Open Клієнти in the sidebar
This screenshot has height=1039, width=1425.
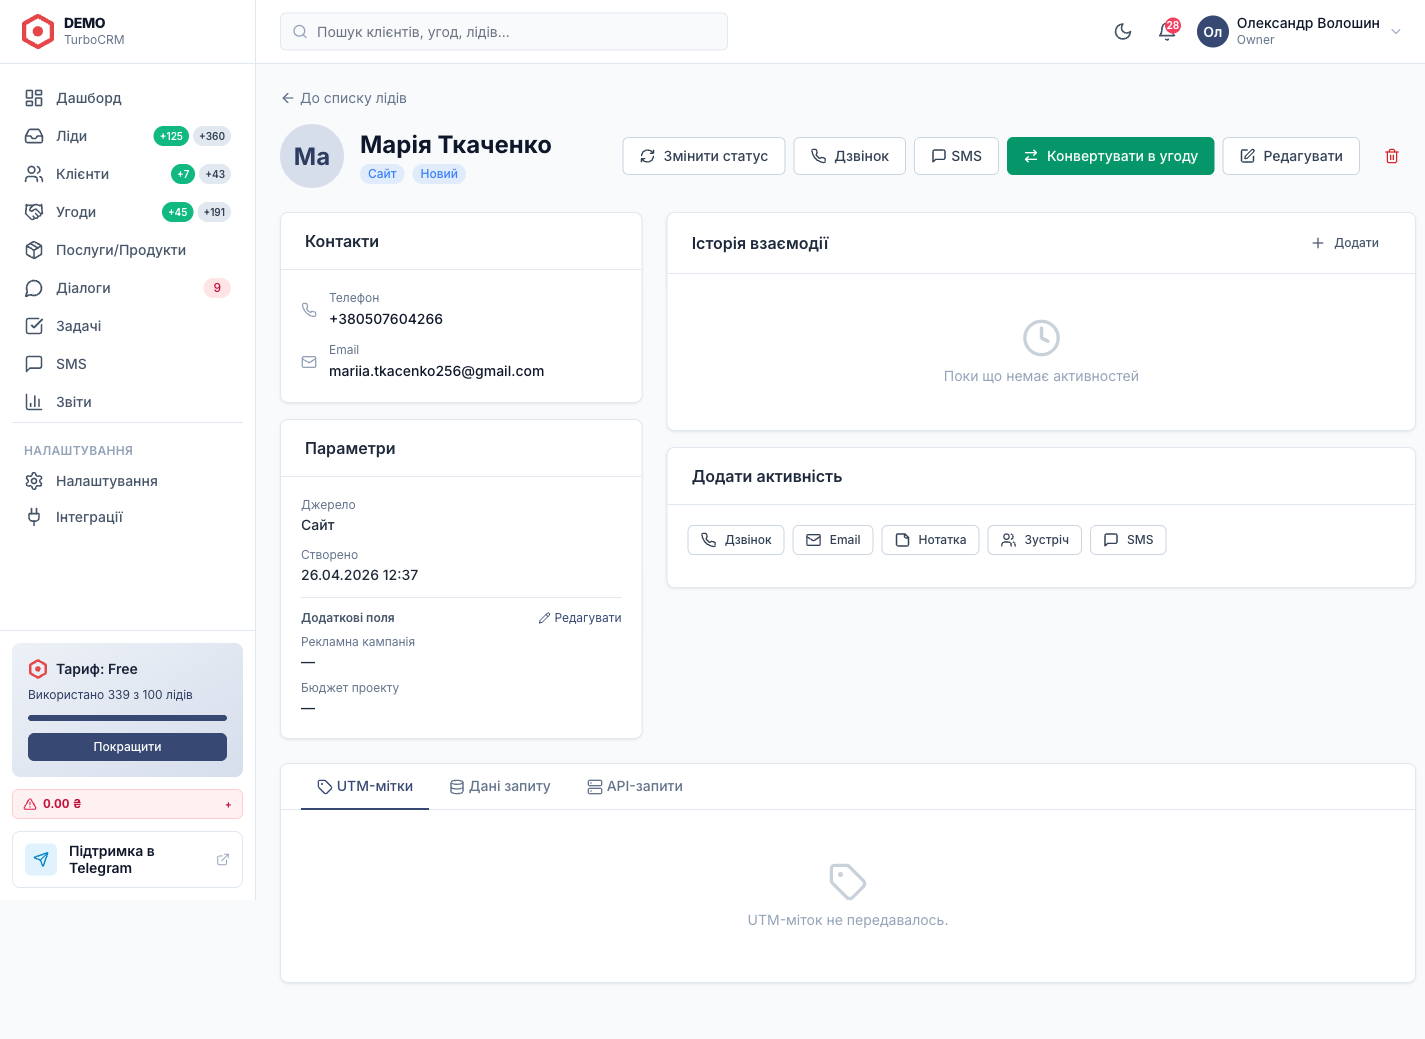point(127,174)
